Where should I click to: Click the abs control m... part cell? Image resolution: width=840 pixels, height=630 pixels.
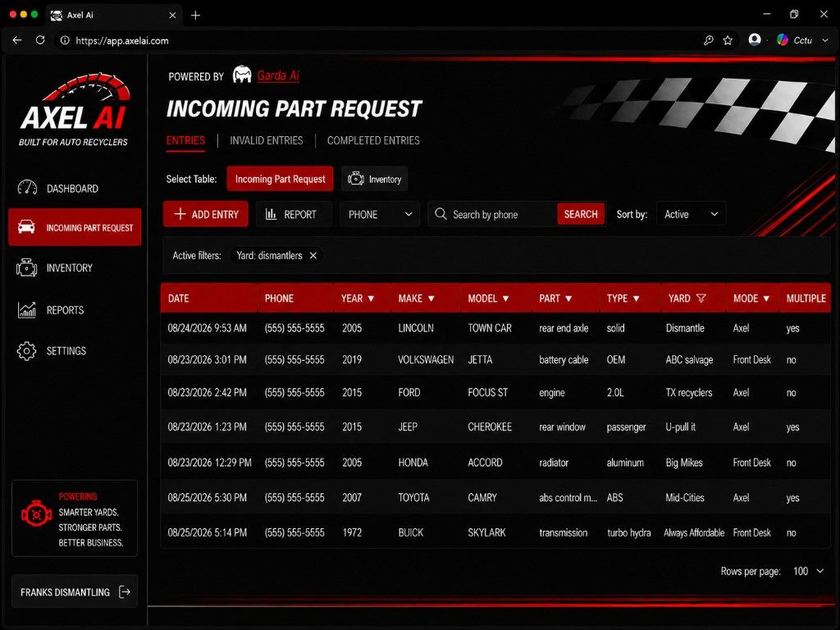(568, 497)
